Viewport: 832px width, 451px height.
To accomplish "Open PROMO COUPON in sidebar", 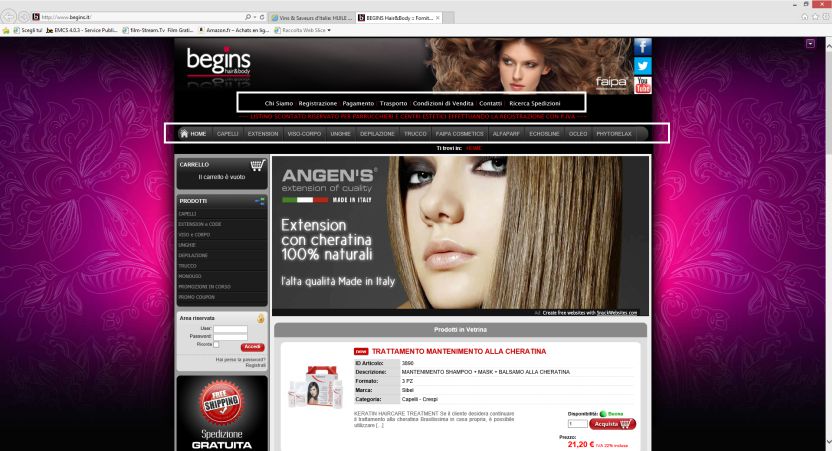I will 196,297.
